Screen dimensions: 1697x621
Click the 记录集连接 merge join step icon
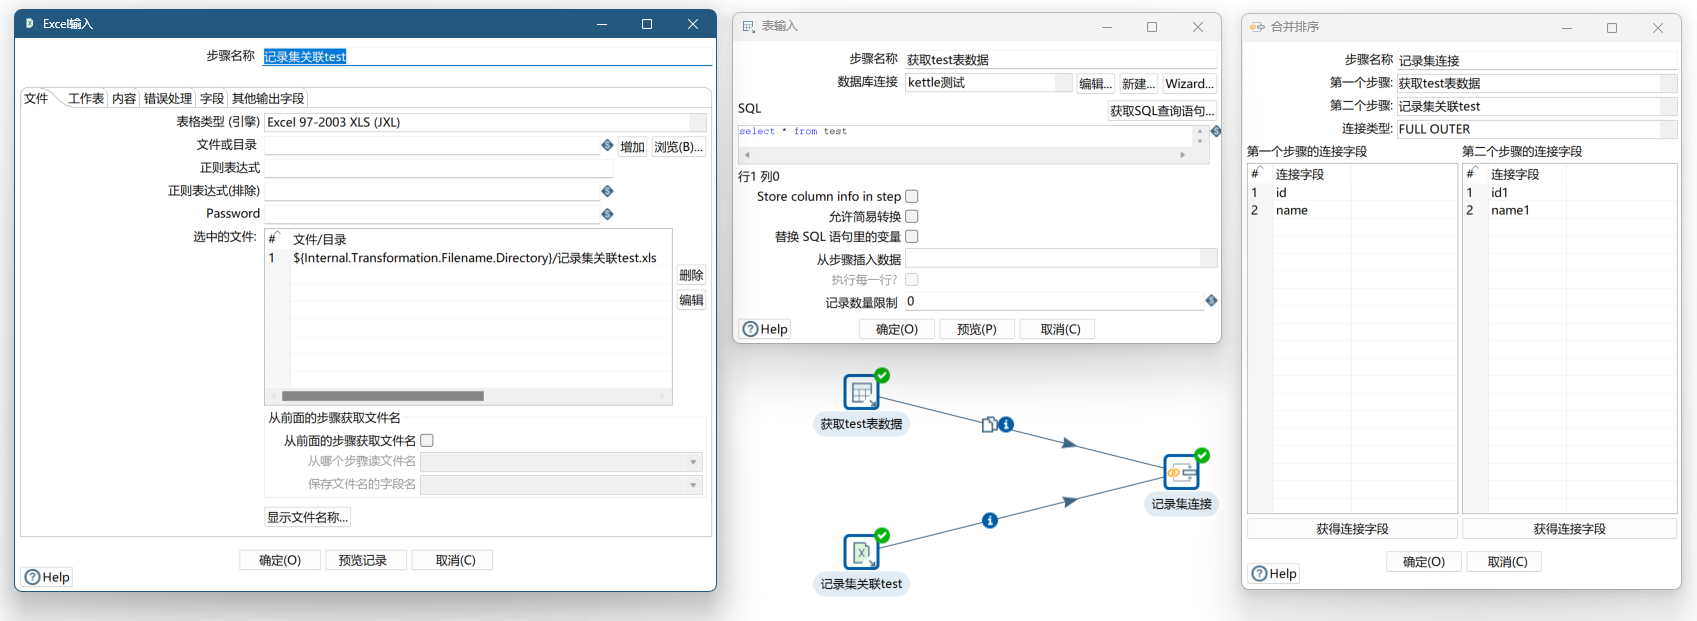(1181, 472)
